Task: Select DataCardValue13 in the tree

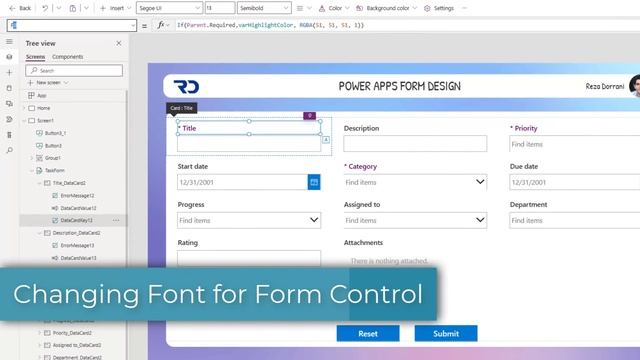Action: click(x=78, y=258)
